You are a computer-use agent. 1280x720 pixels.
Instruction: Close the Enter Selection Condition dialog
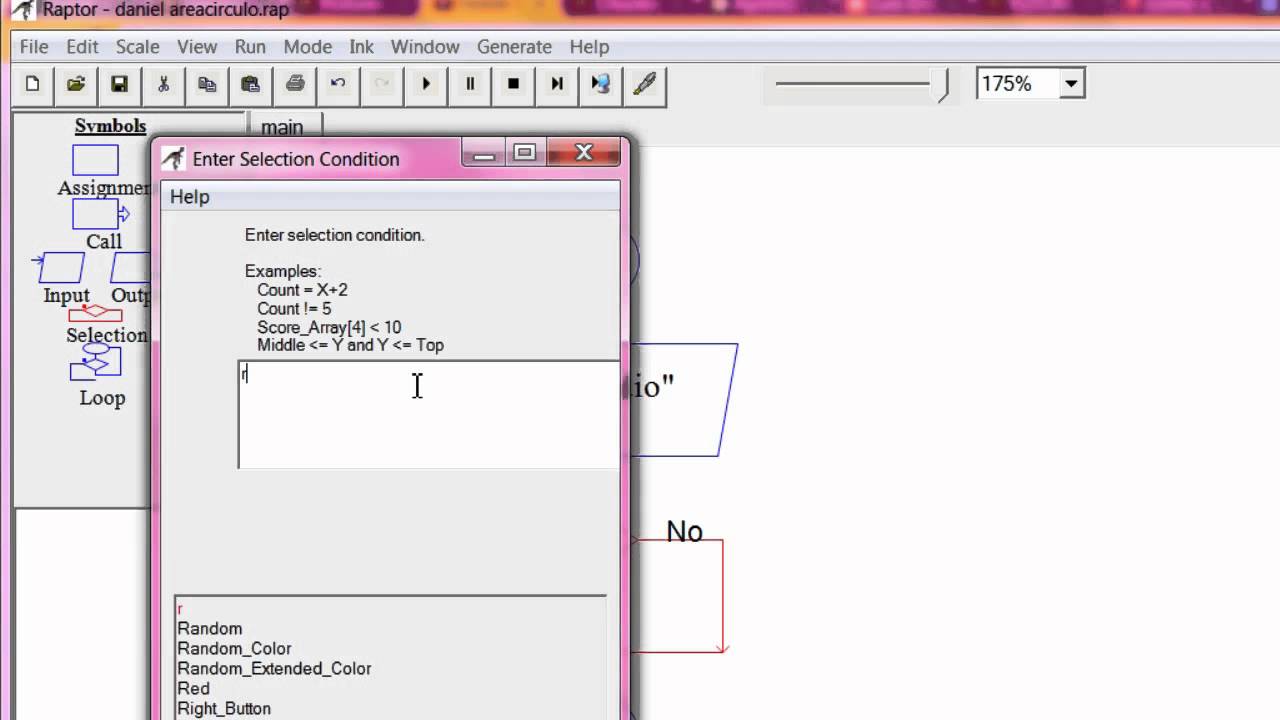click(584, 154)
